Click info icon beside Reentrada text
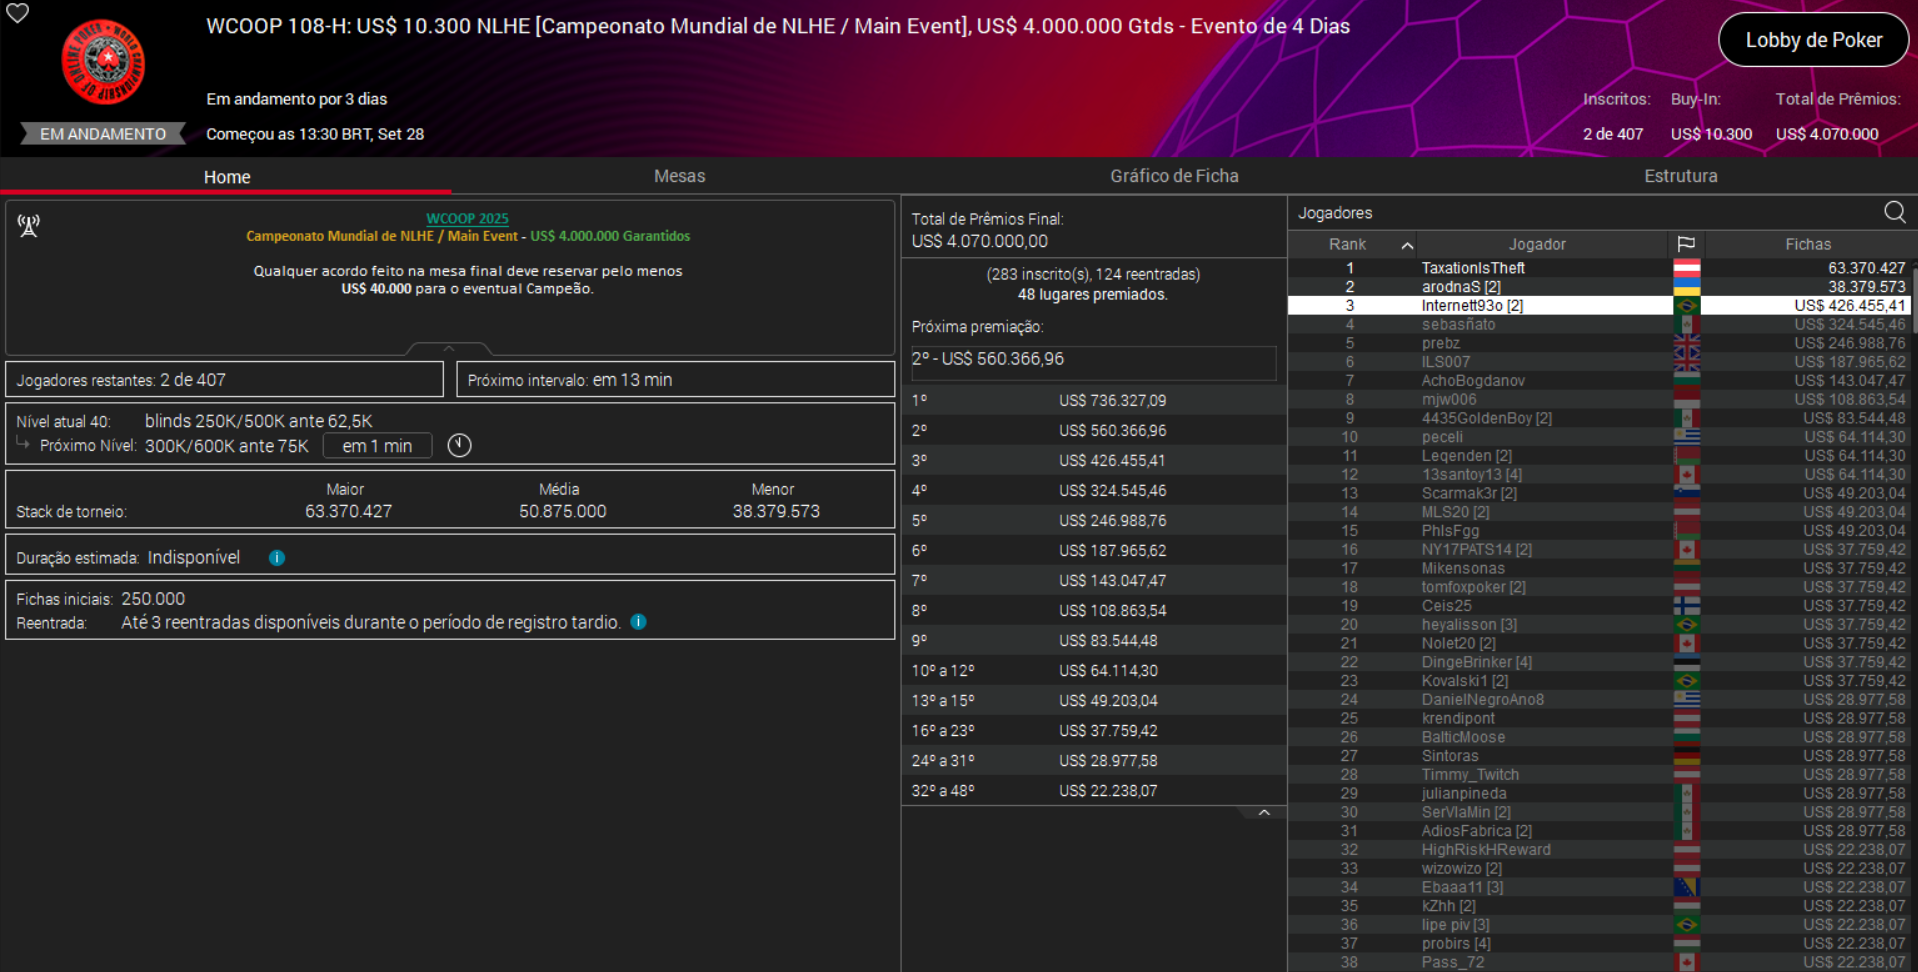The width and height of the screenshot is (1918, 972). point(639,622)
